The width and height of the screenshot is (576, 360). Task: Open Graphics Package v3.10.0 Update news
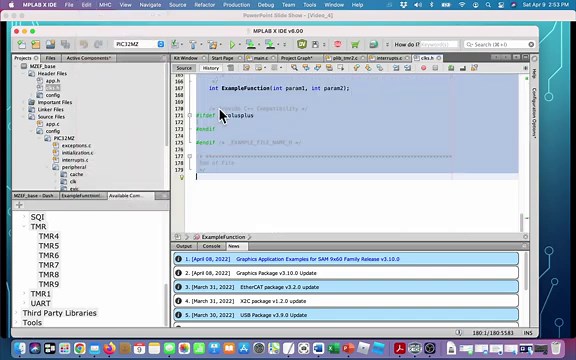[346, 273]
